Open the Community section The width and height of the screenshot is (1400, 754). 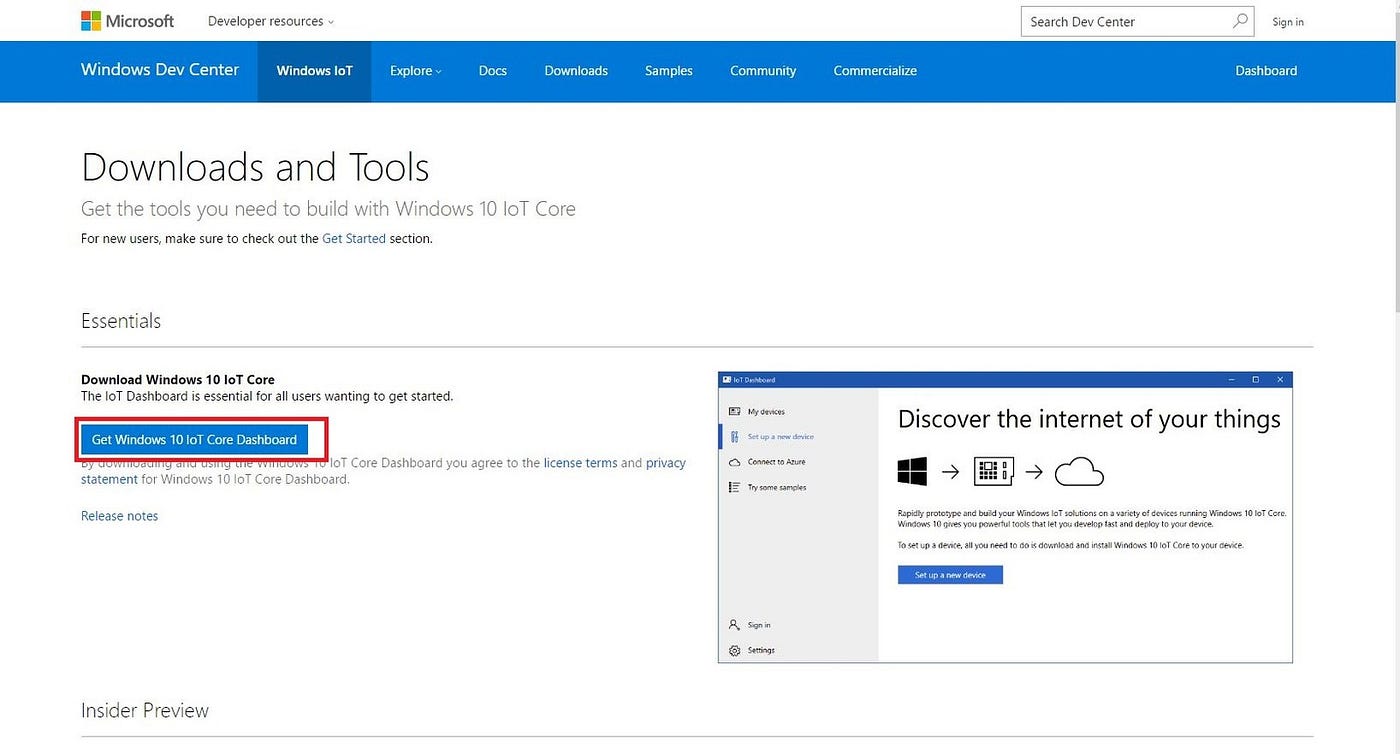click(x=762, y=70)
